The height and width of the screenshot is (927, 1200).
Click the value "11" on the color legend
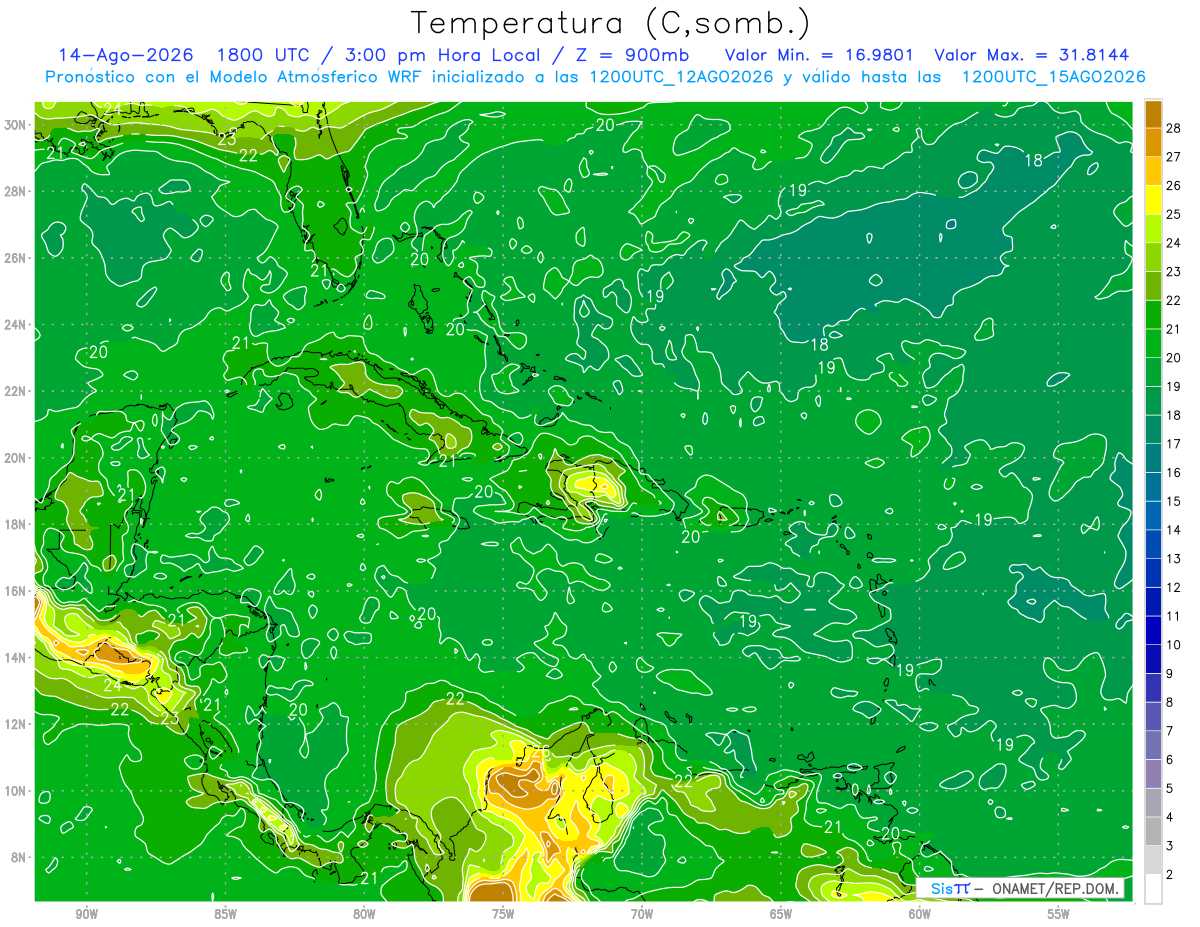1173,616
